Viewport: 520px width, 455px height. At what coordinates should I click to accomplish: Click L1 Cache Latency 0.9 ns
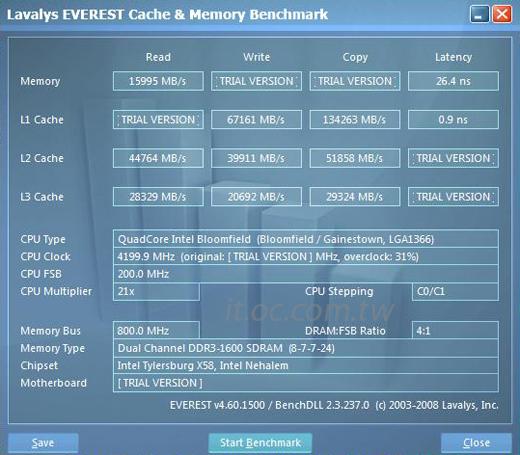(x=453, y=120)
